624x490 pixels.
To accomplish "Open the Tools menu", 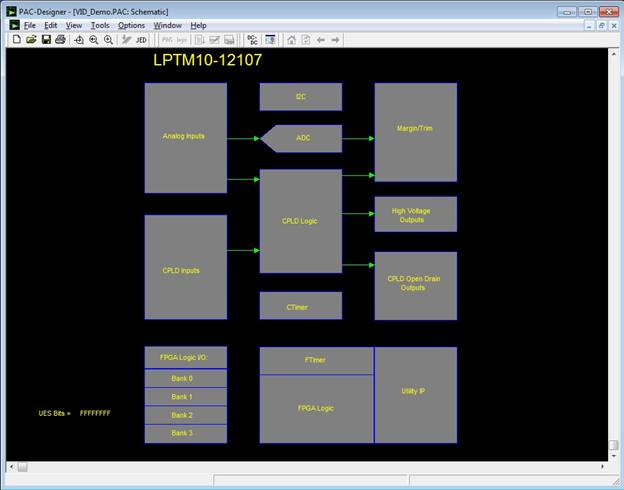I will [x=100, y=25].
